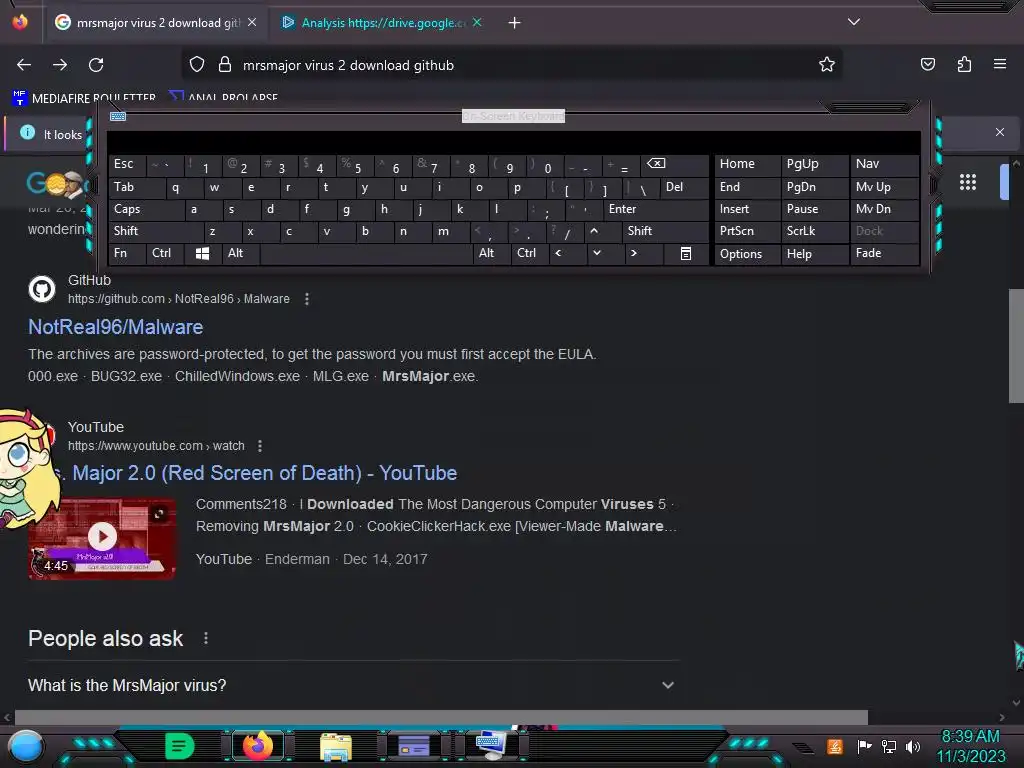This screenshot has width=1024, height=768.
Task: Switch to the mrsmajor virus 2 download tab
Action: pyautogui.click(x=157, y=23)
